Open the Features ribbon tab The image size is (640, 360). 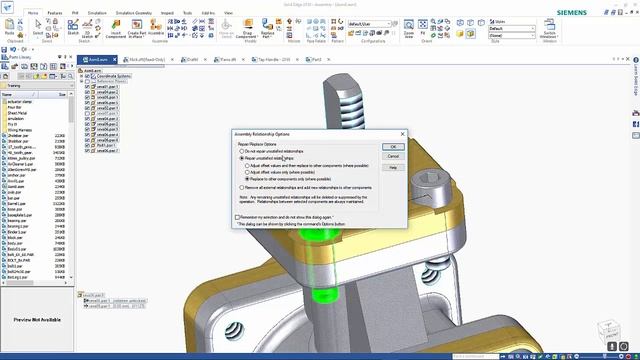coord(55,13)
